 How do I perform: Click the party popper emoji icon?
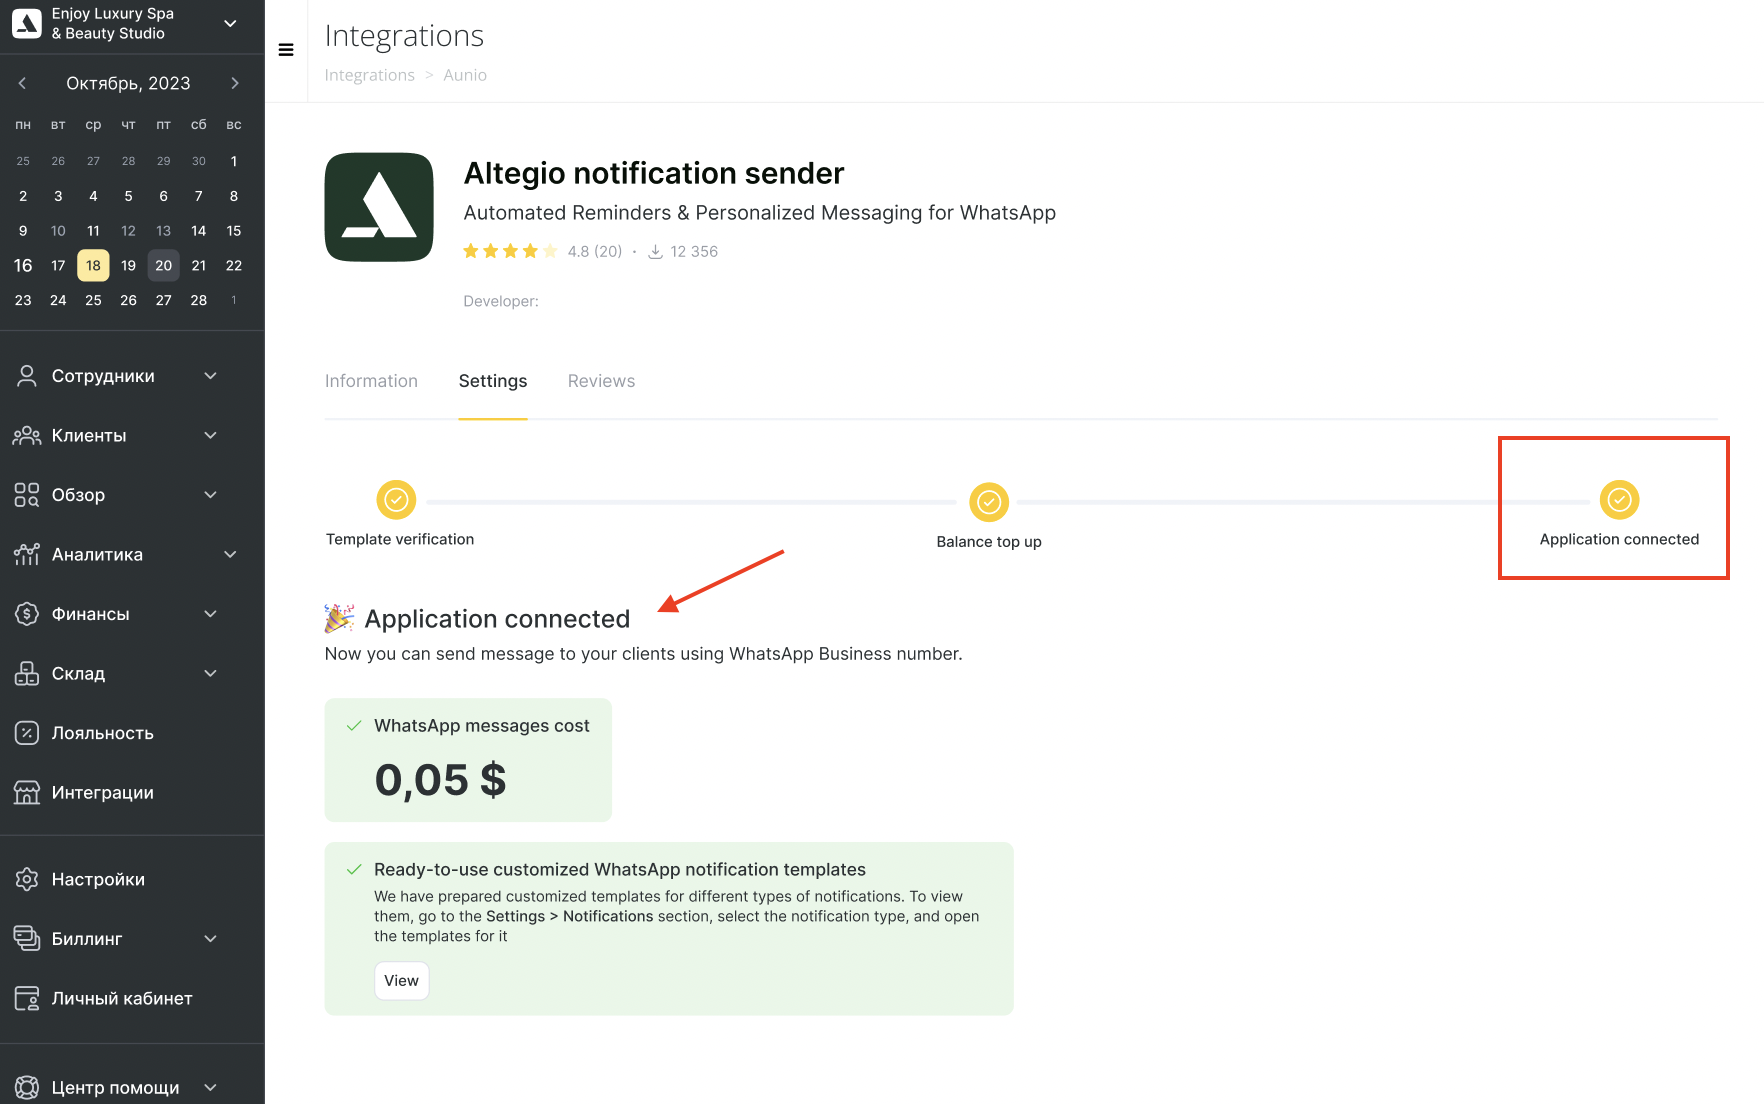pos(339,619)
